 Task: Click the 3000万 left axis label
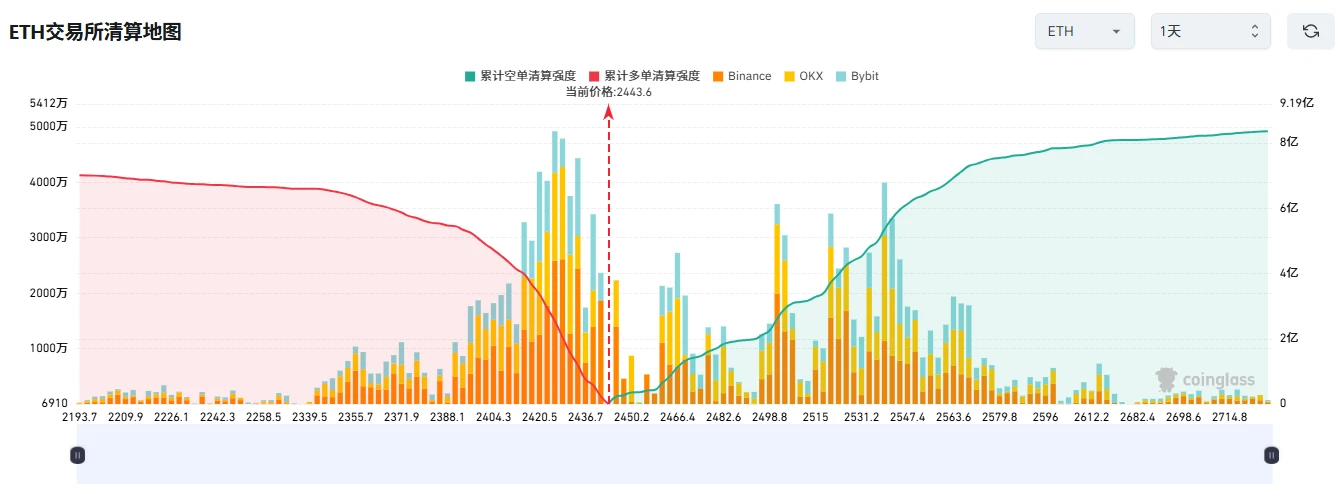click(49, 237)
